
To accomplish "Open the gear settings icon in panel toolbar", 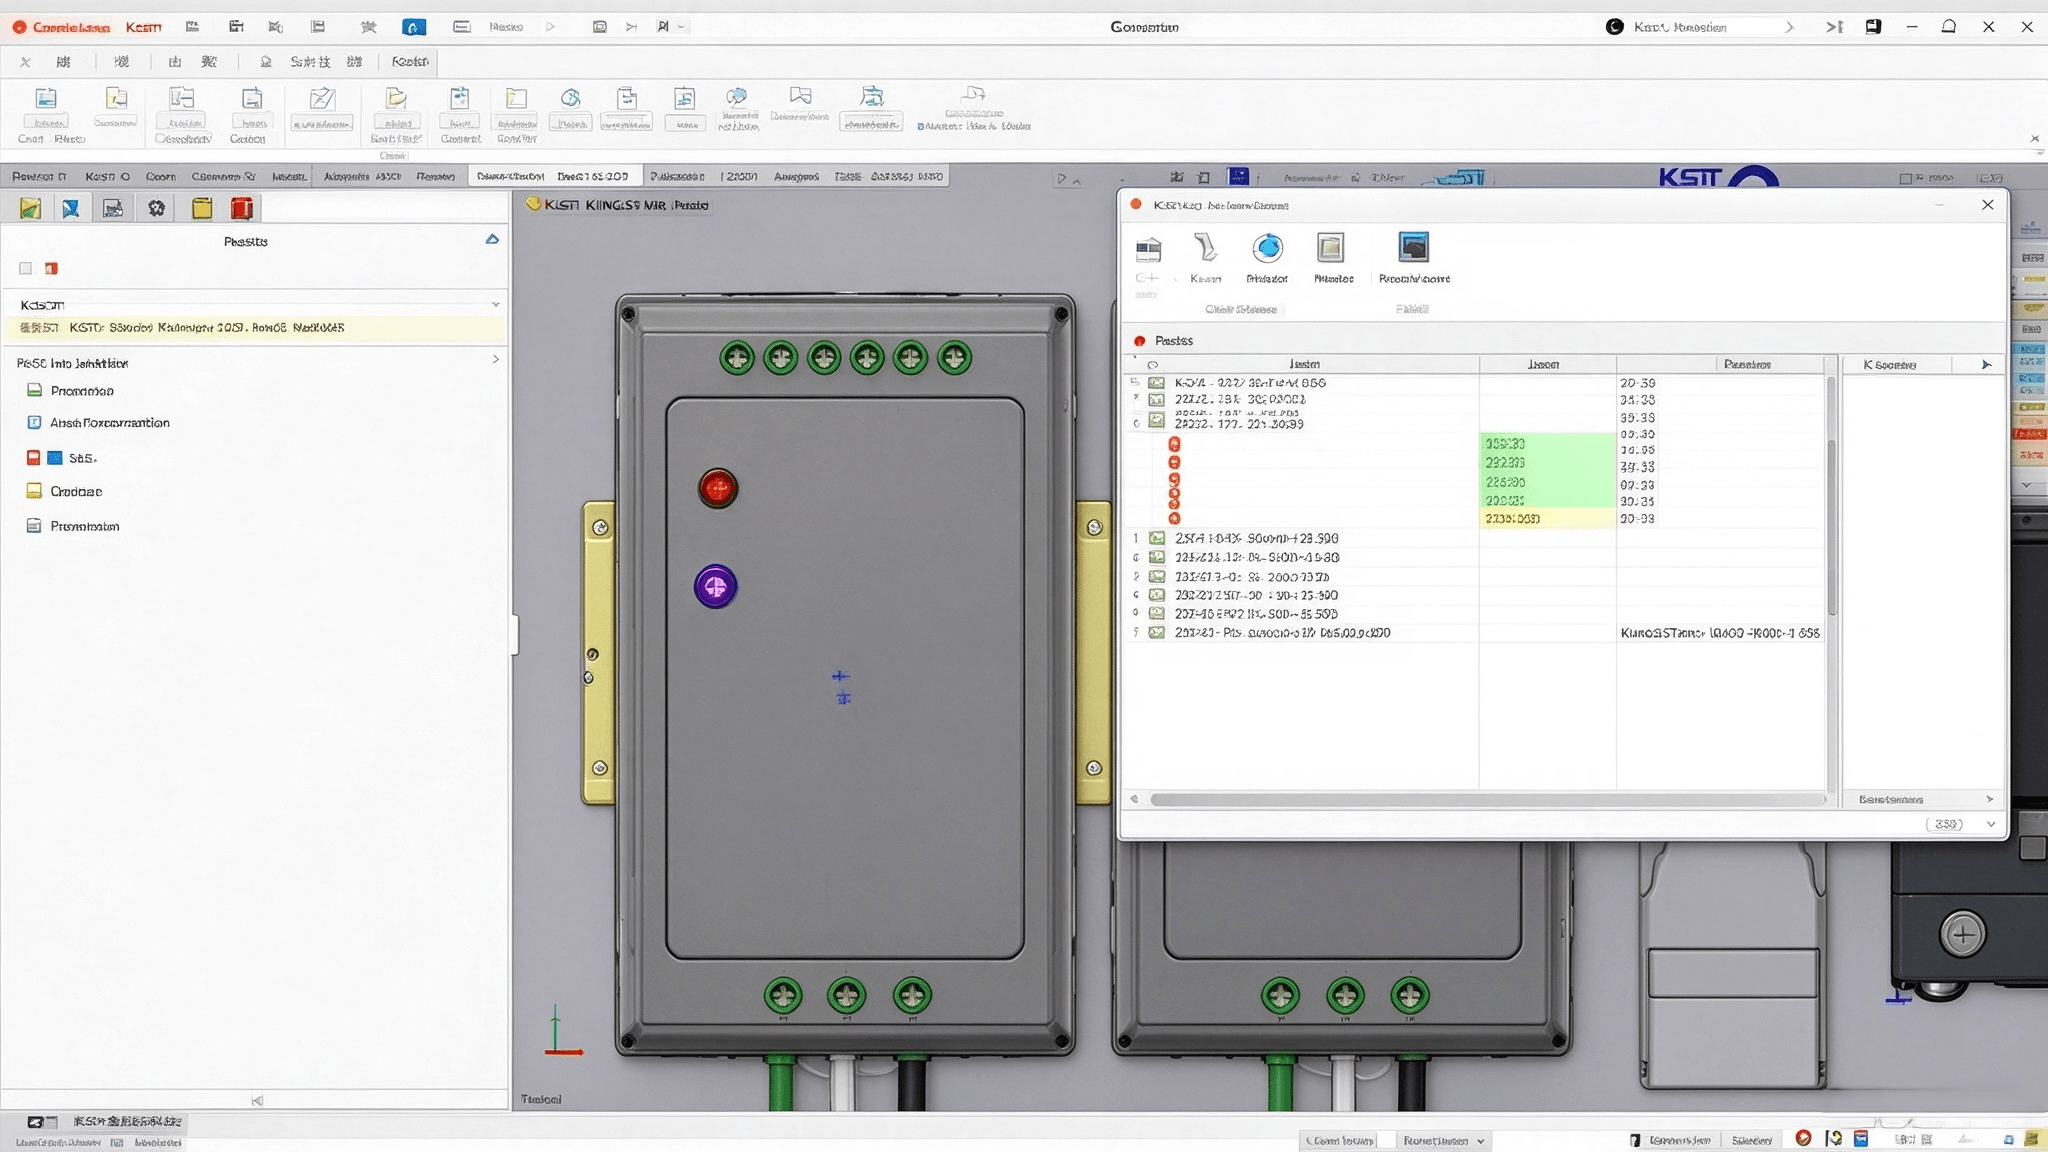I will click(157, 208).
